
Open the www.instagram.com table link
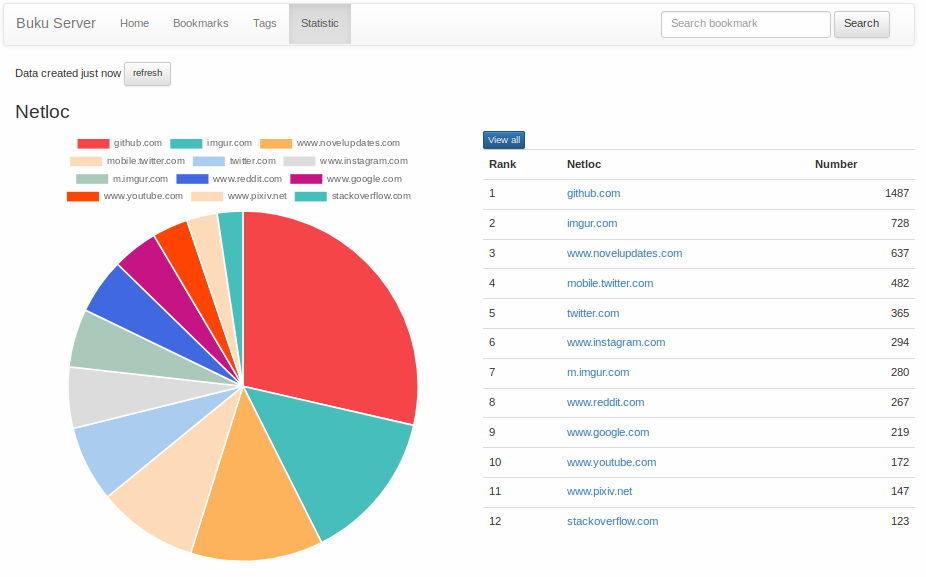pos(616,342)
